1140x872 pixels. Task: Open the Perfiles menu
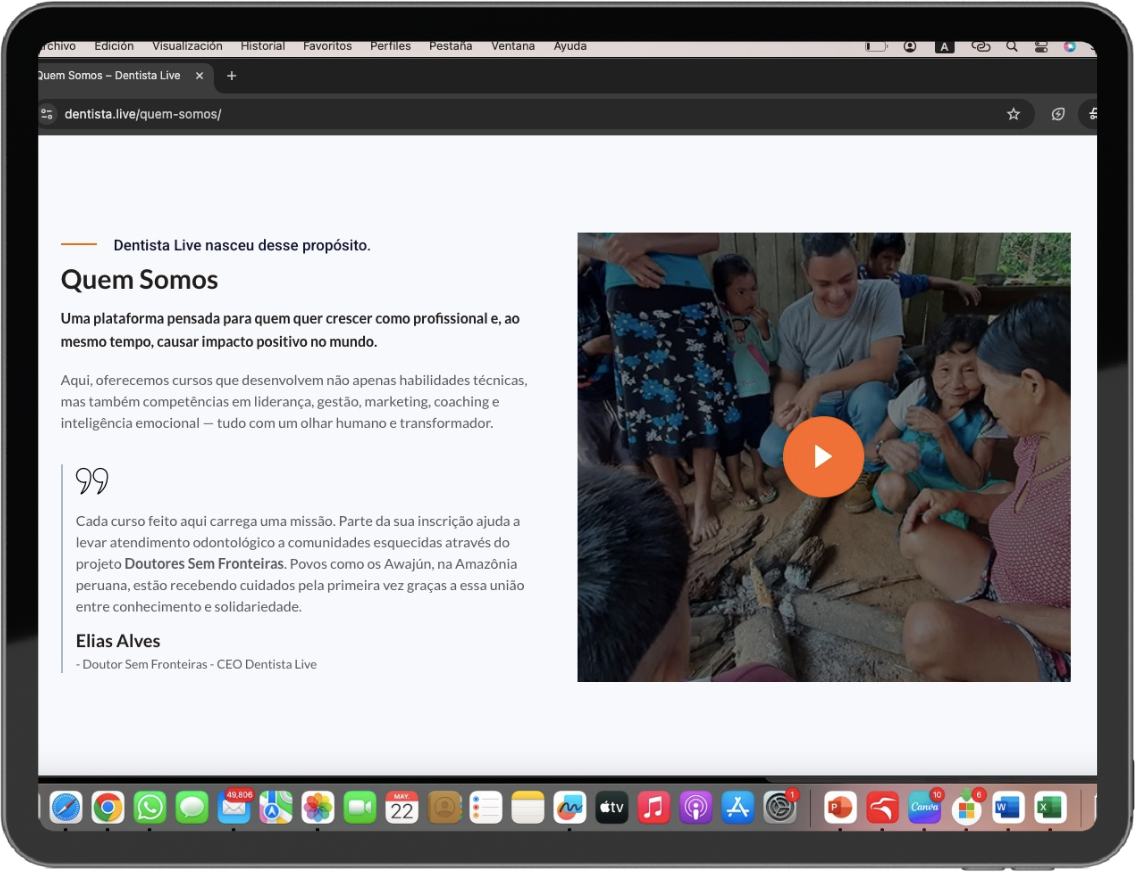390,47
